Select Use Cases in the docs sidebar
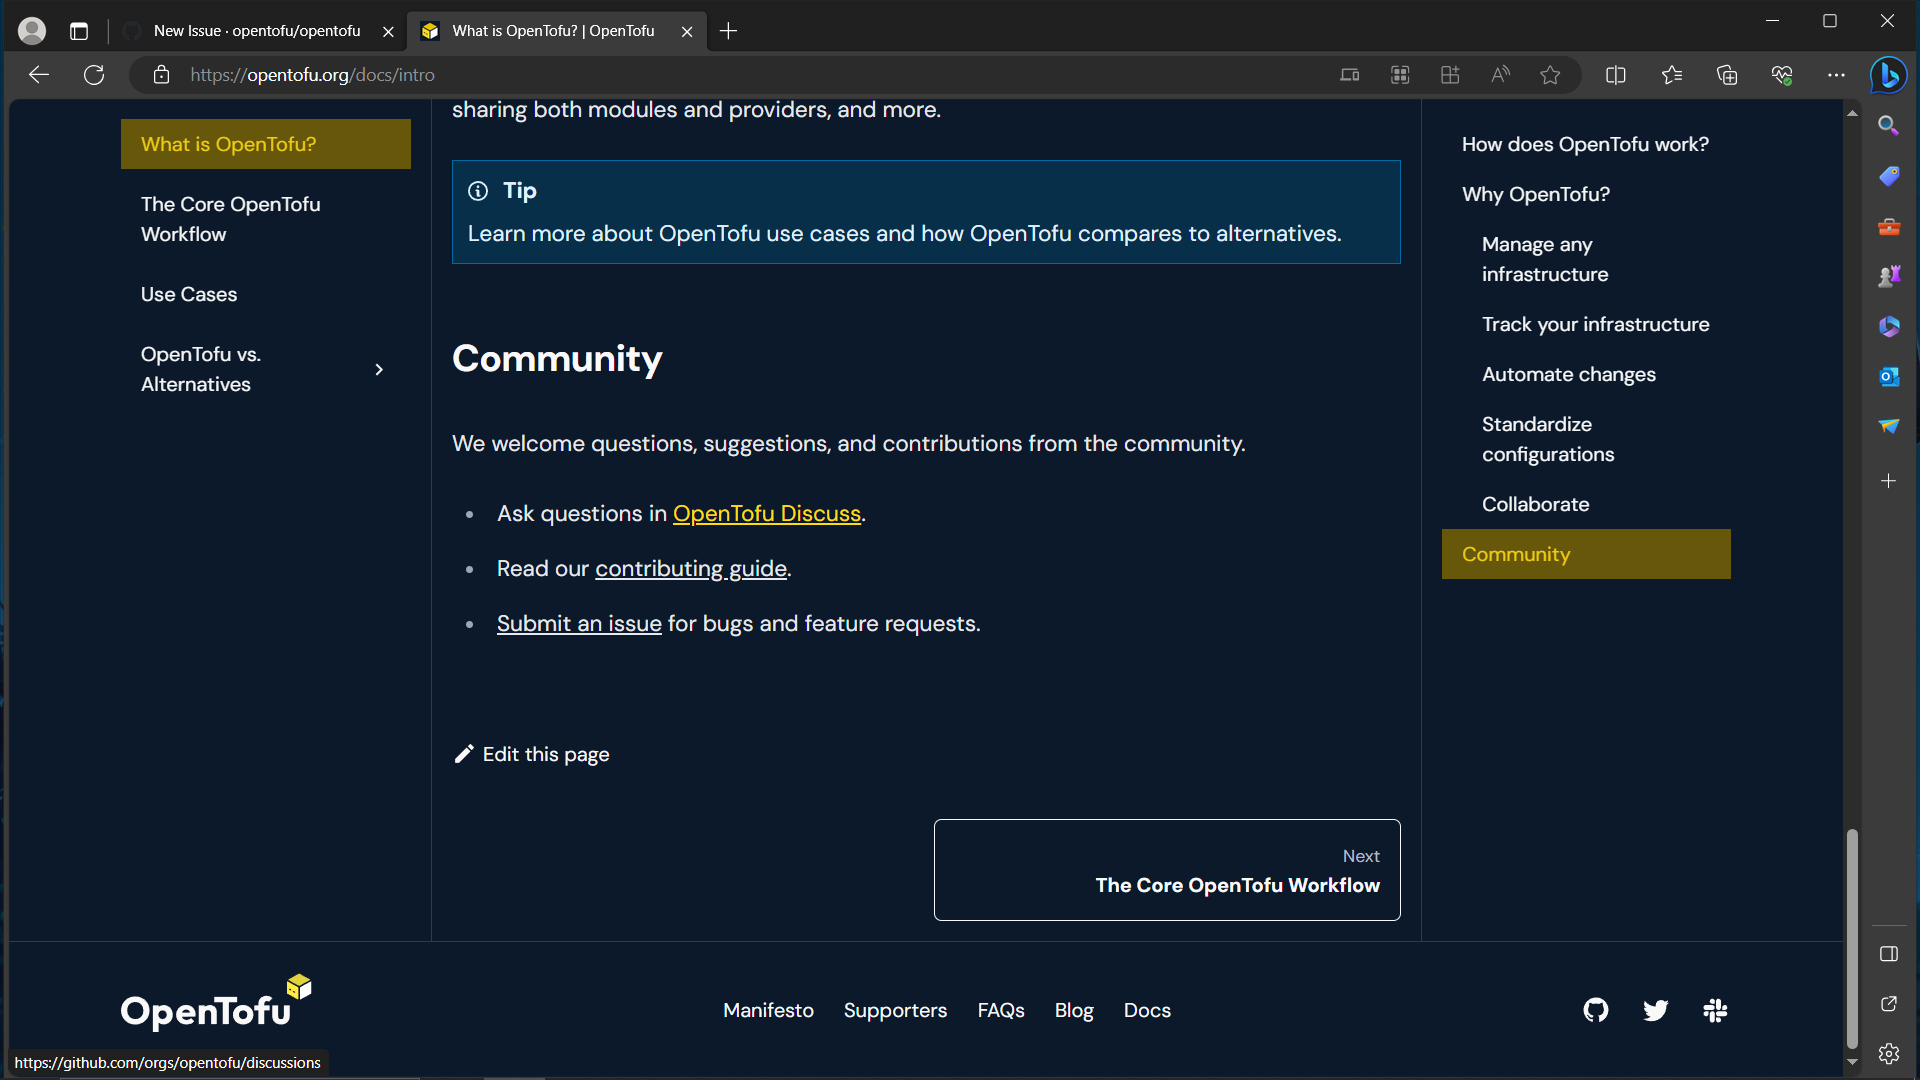Screen dimensions: 1920x1080 (x=188, y=294)
